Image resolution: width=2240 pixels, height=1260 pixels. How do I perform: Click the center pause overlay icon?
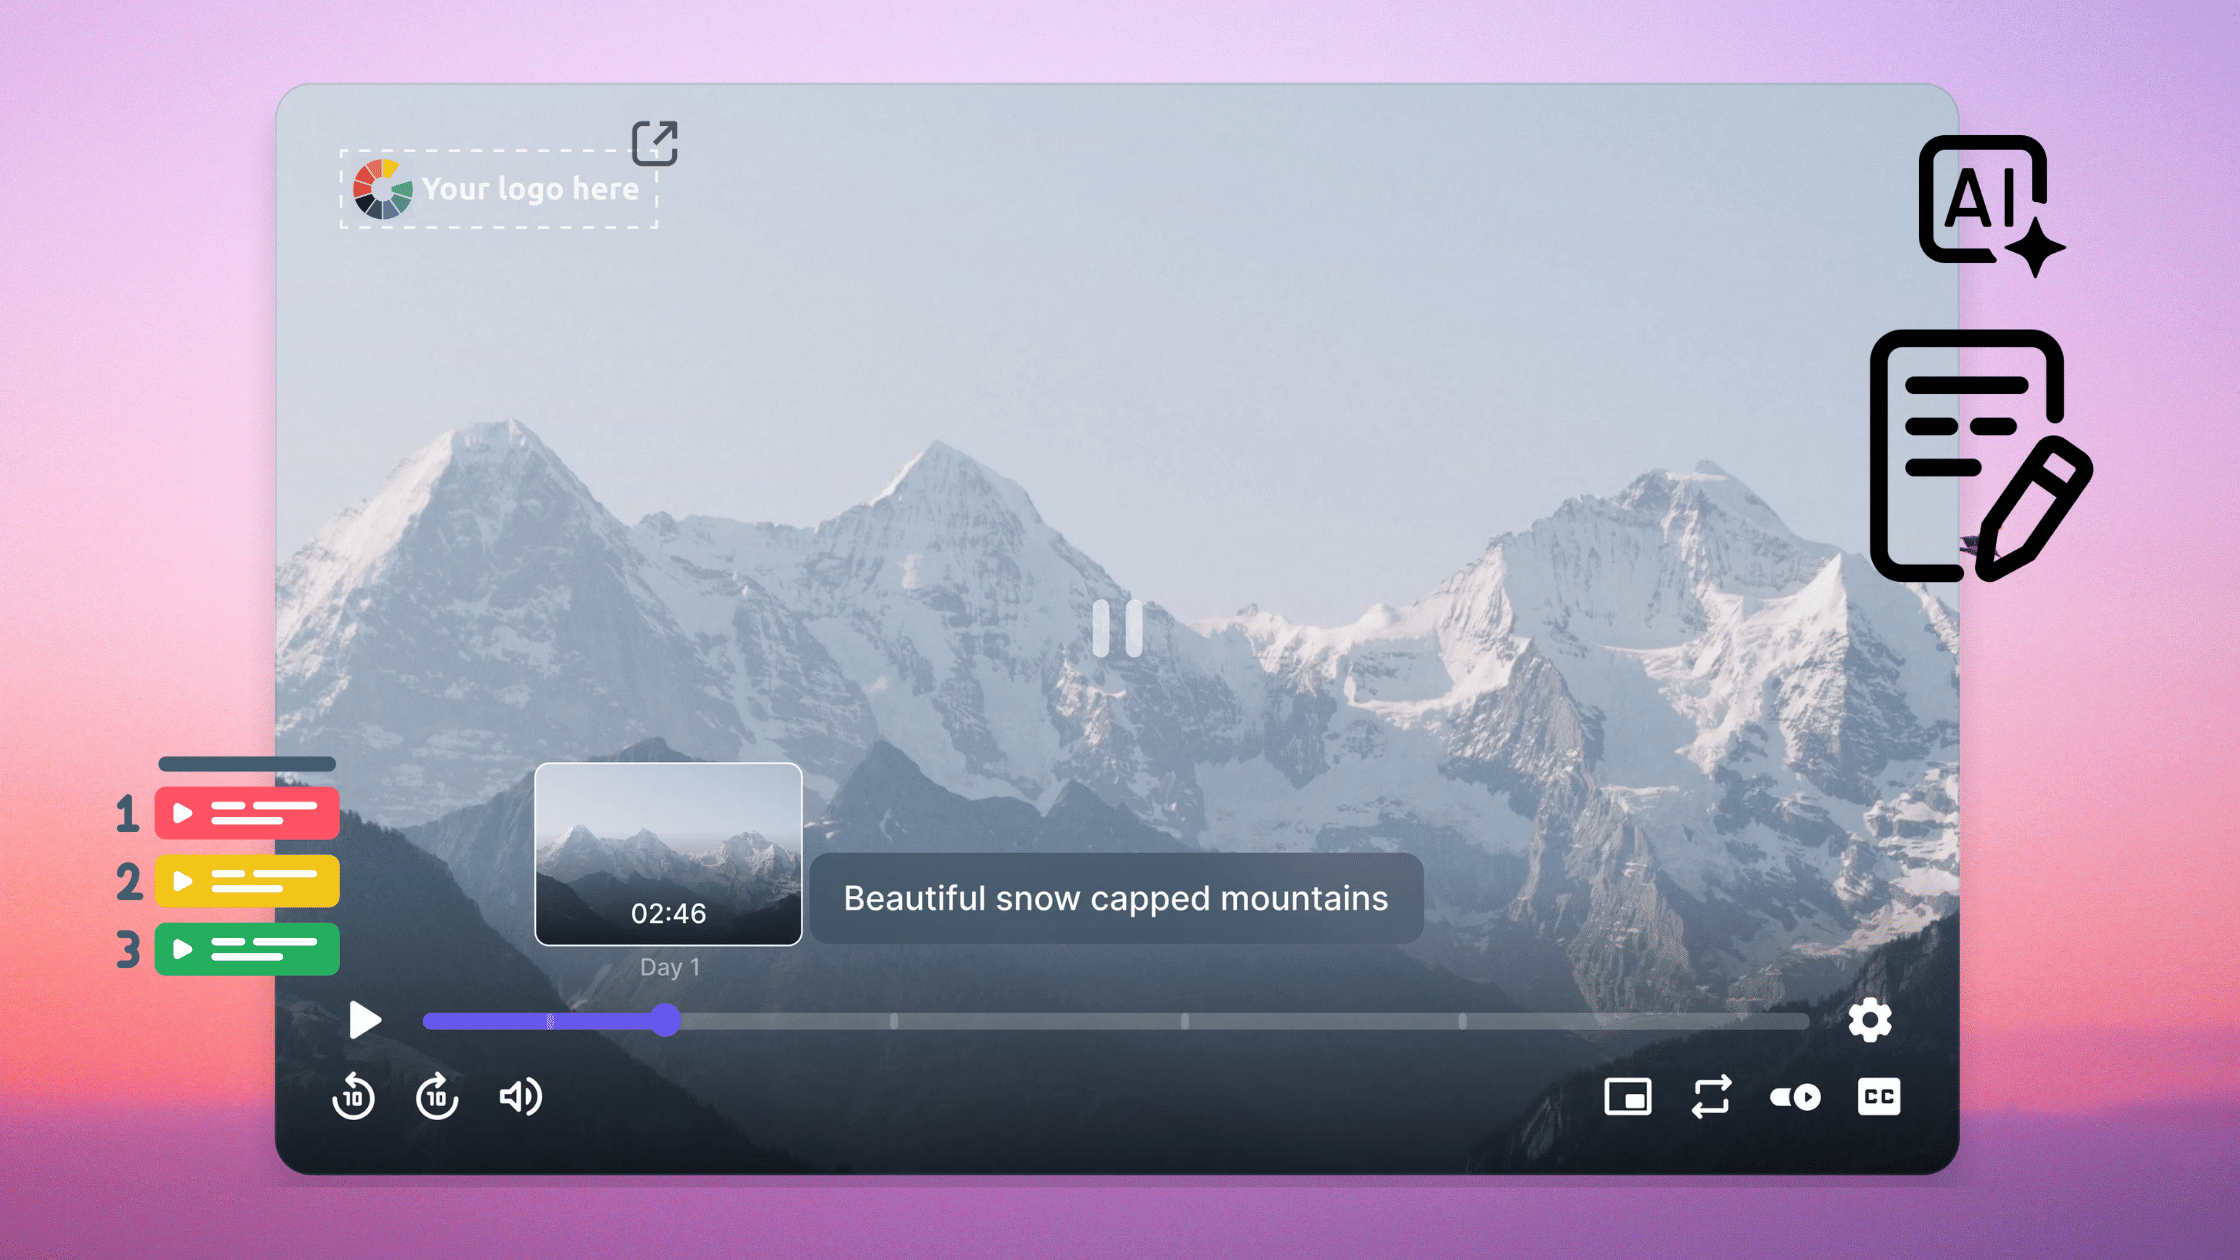(x=1118, y=629)
